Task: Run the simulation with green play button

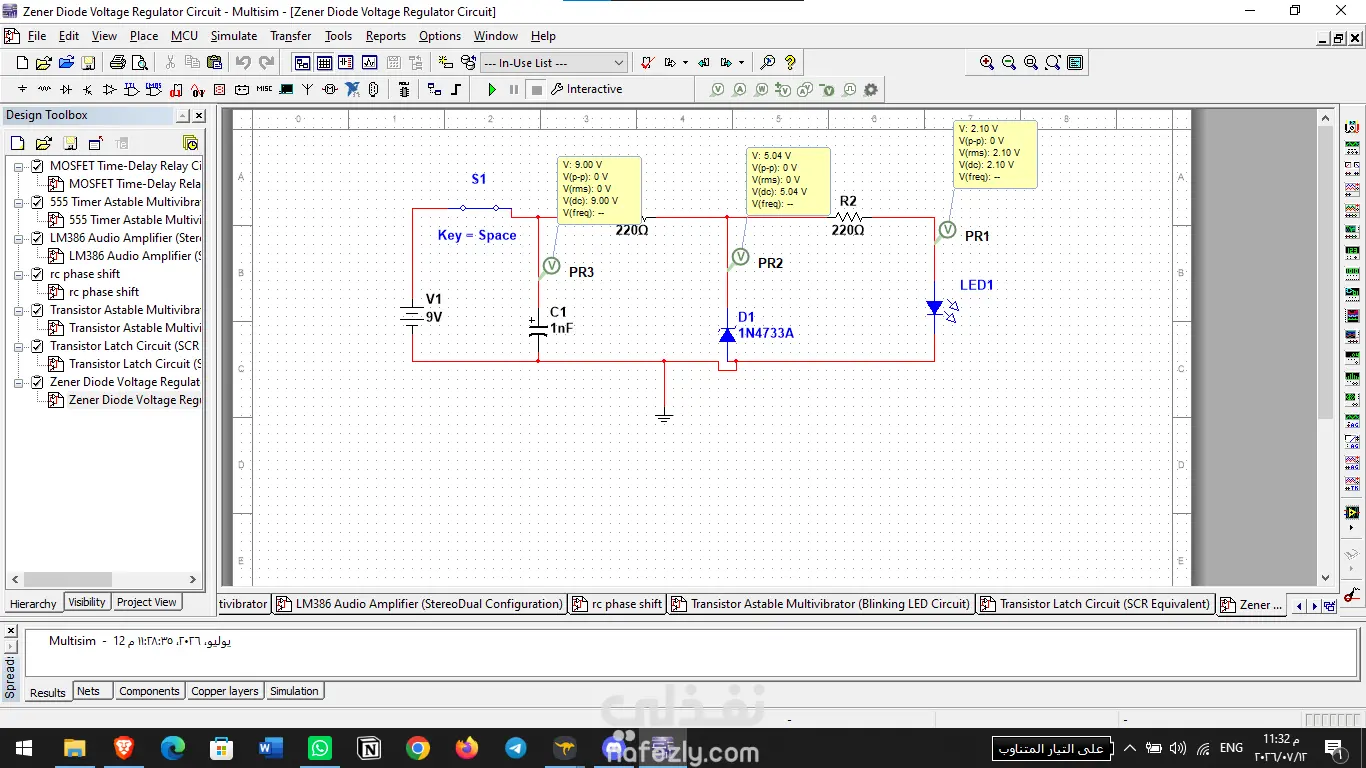Action: click(x=492, y=89)
